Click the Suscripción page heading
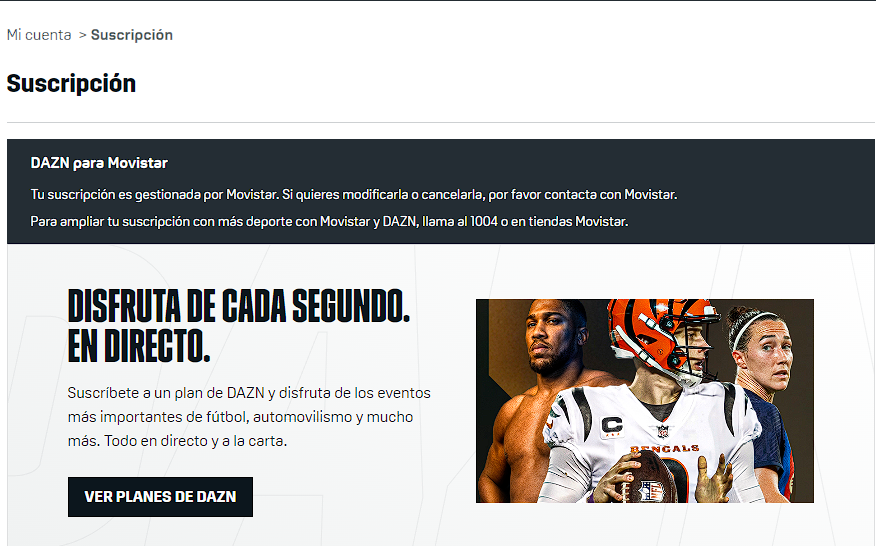The image size is (876, 546). [x=71, y=83]
